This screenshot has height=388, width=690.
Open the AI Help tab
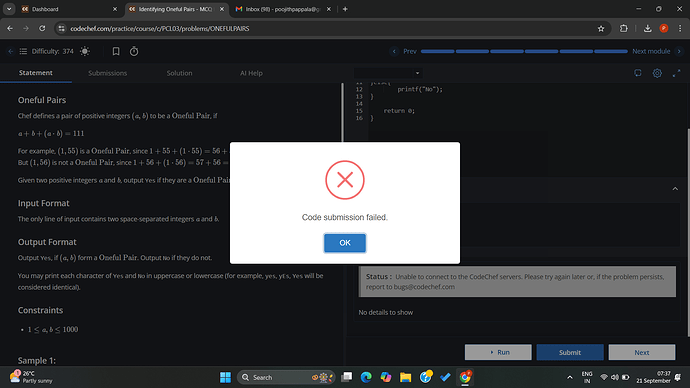[x=251, y=73]
